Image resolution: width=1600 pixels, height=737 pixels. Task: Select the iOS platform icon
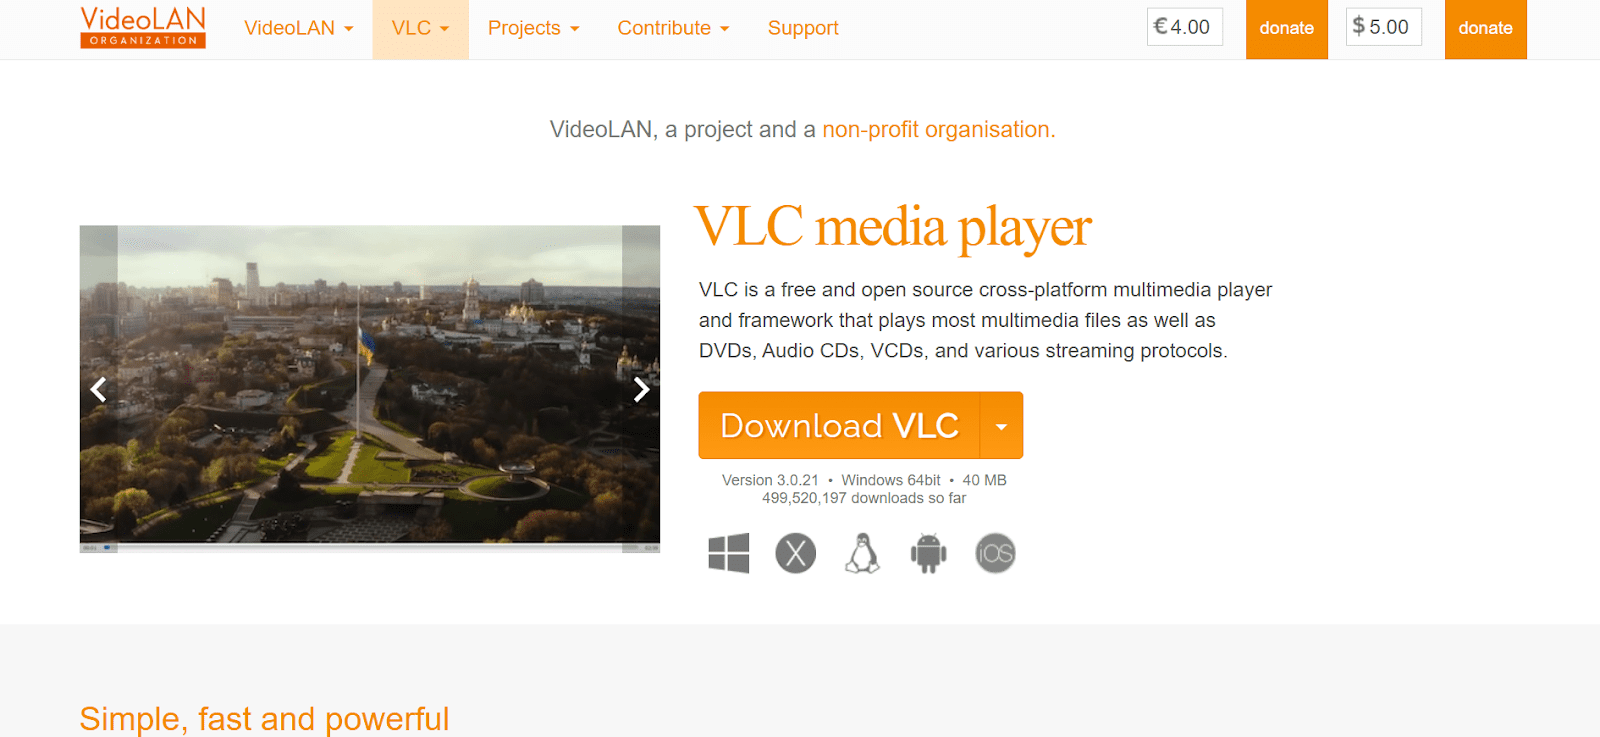click(x=995, y=553)
